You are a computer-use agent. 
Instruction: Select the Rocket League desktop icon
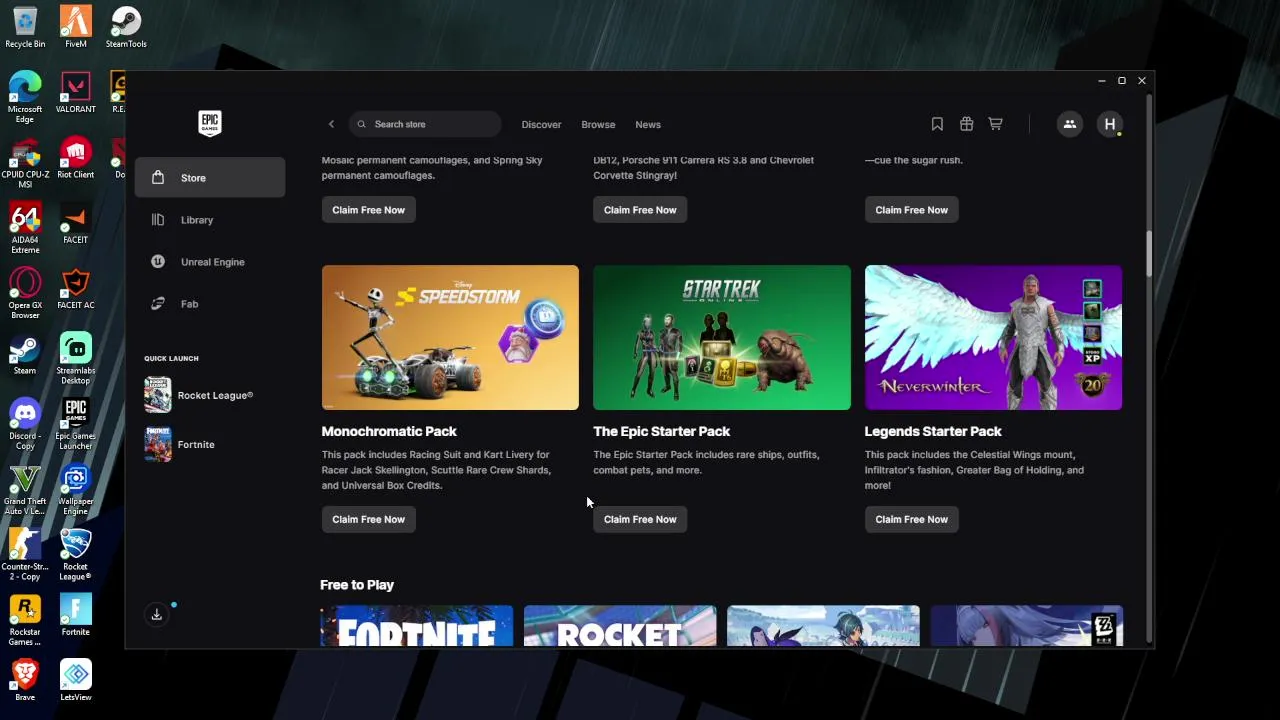click(76, 555)
